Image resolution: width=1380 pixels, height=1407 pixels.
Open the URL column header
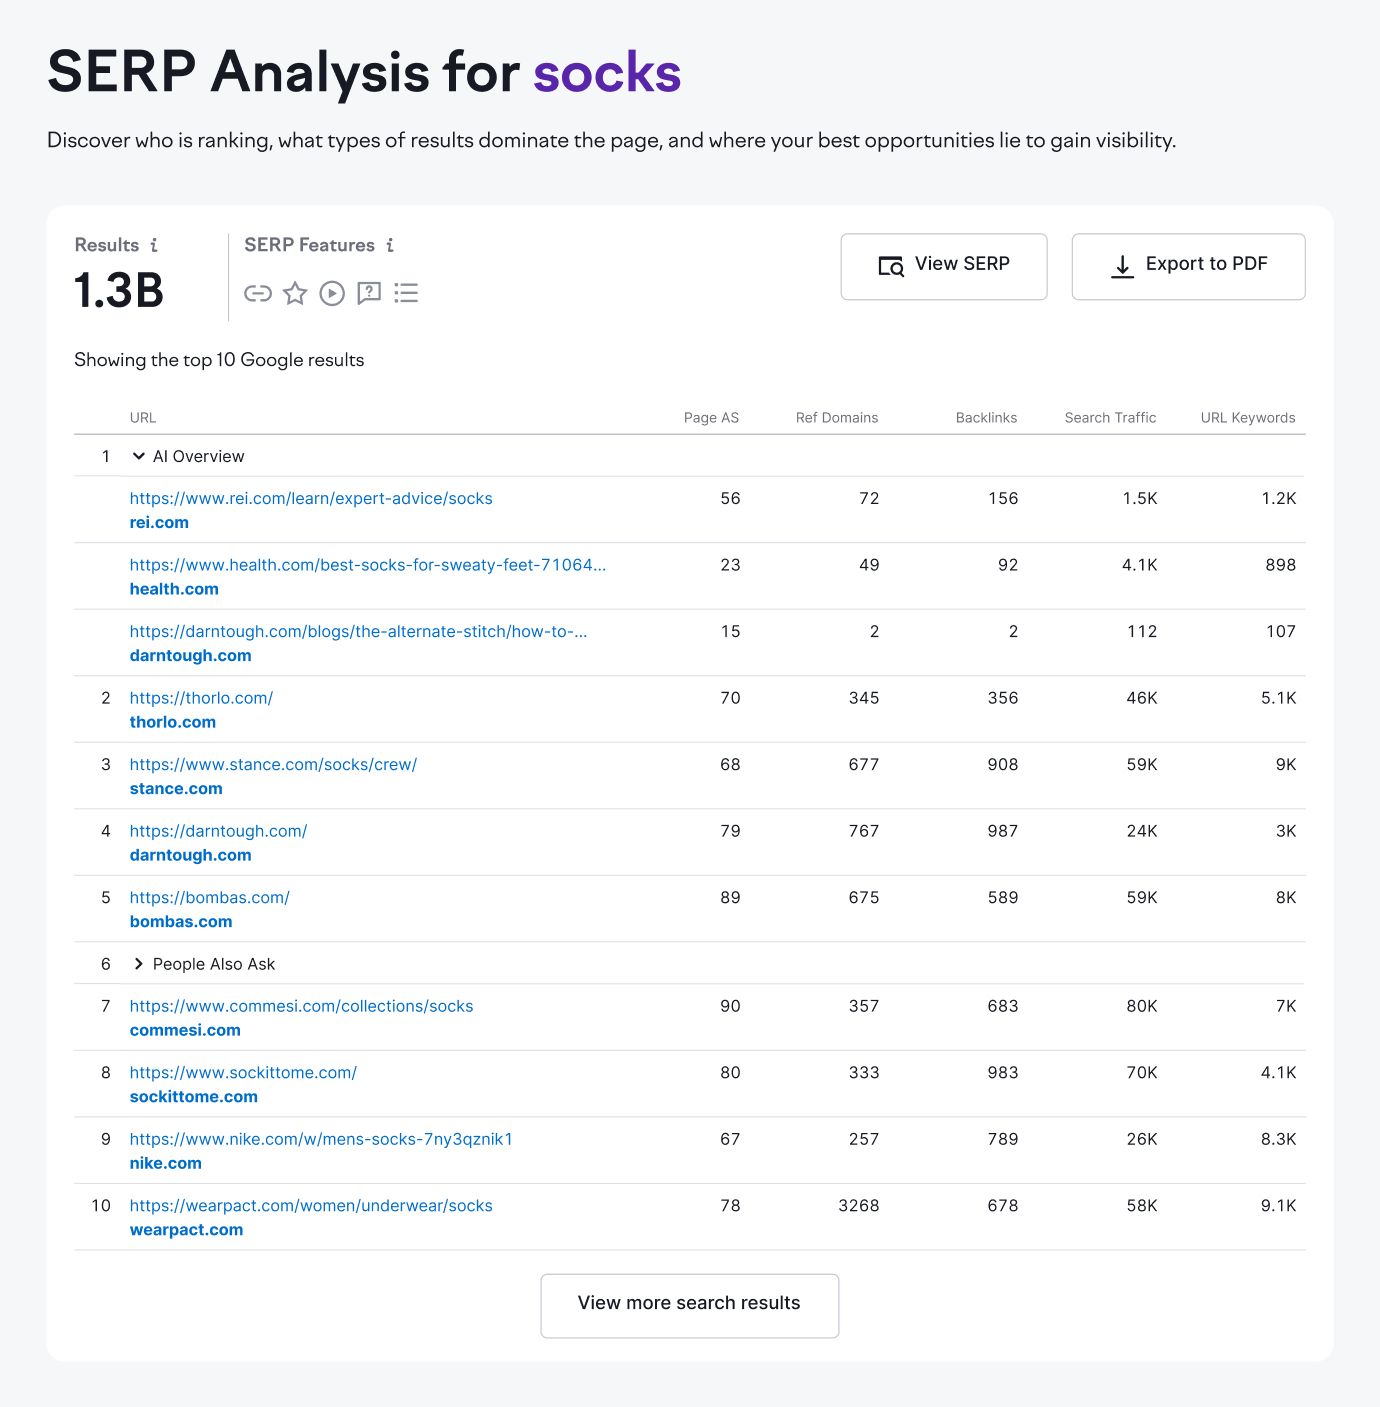tap(143, 417)
